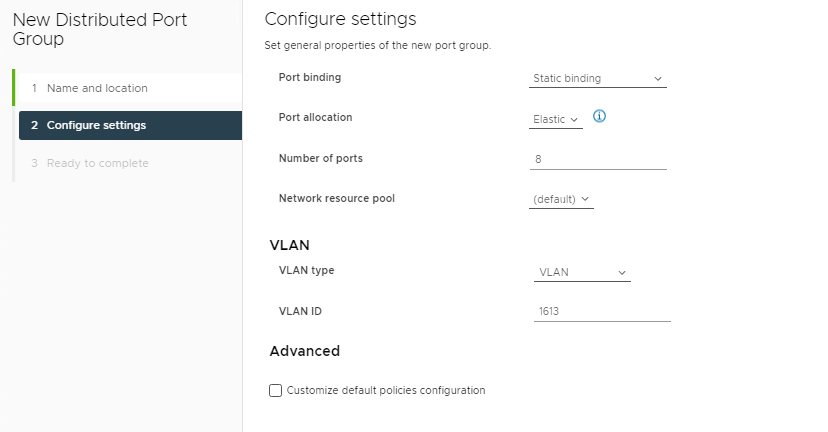Click the New Distributed Port Group title
The width and height of the screenshot is (828, 432).
tap(100, 29)
